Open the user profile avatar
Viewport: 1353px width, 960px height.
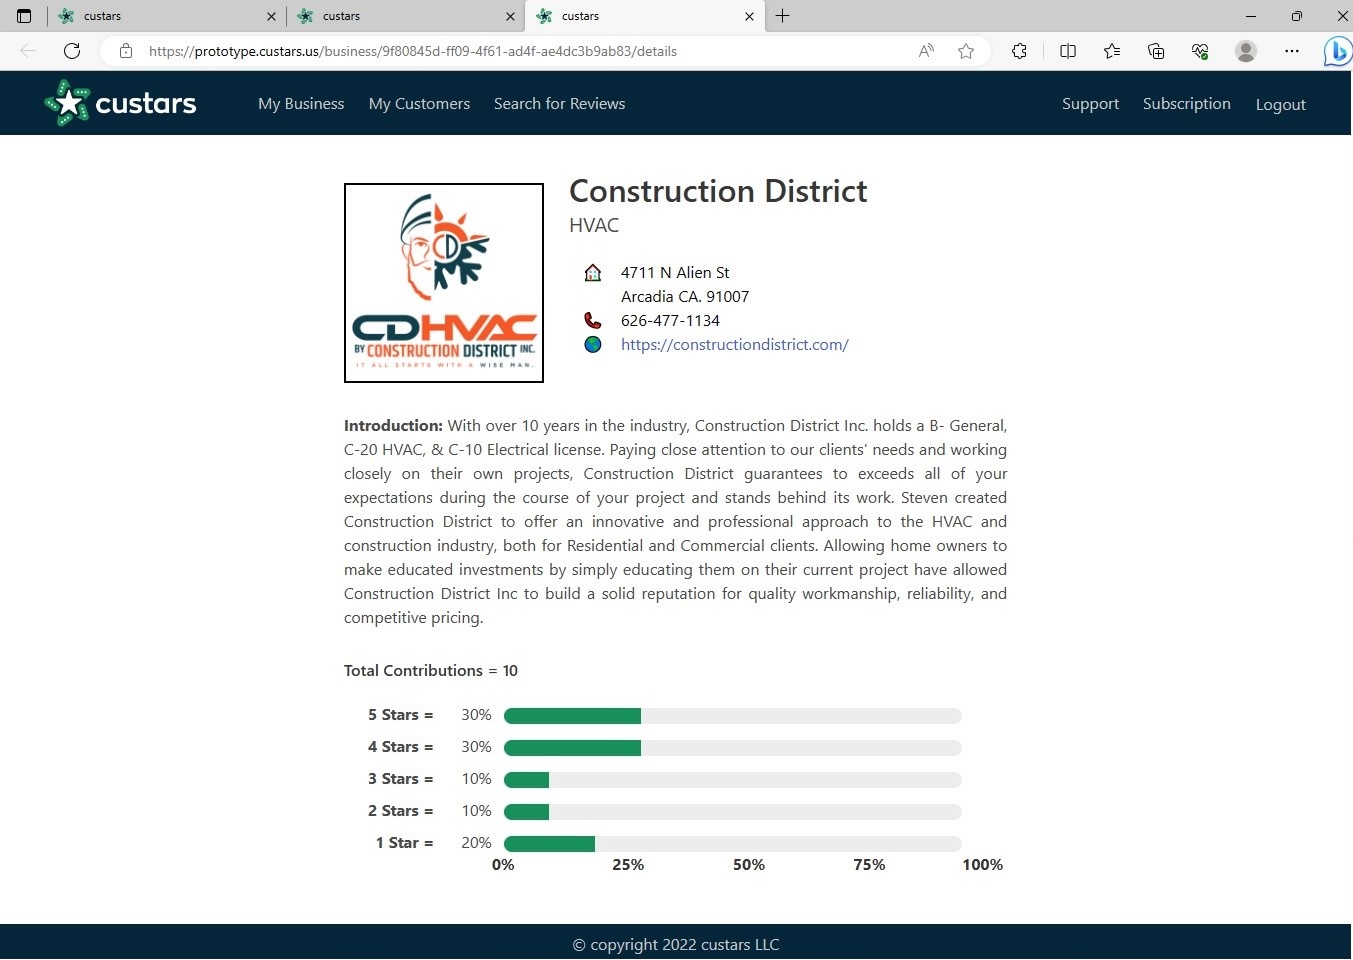[x=1246, y=51]
